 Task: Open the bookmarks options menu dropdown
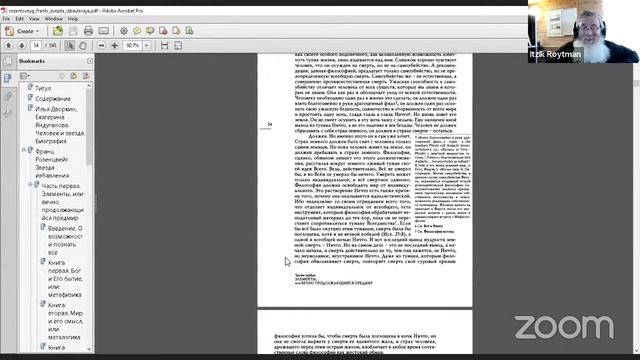pos(25,76)
